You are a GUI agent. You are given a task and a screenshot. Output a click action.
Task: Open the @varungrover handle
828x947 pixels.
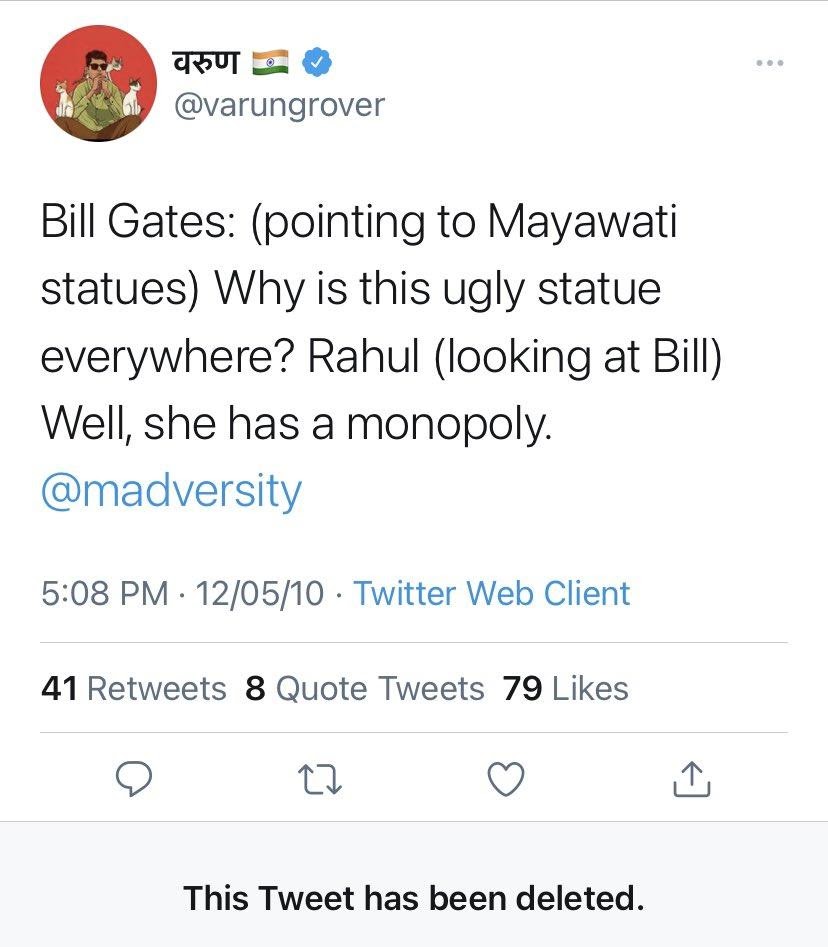279,105
